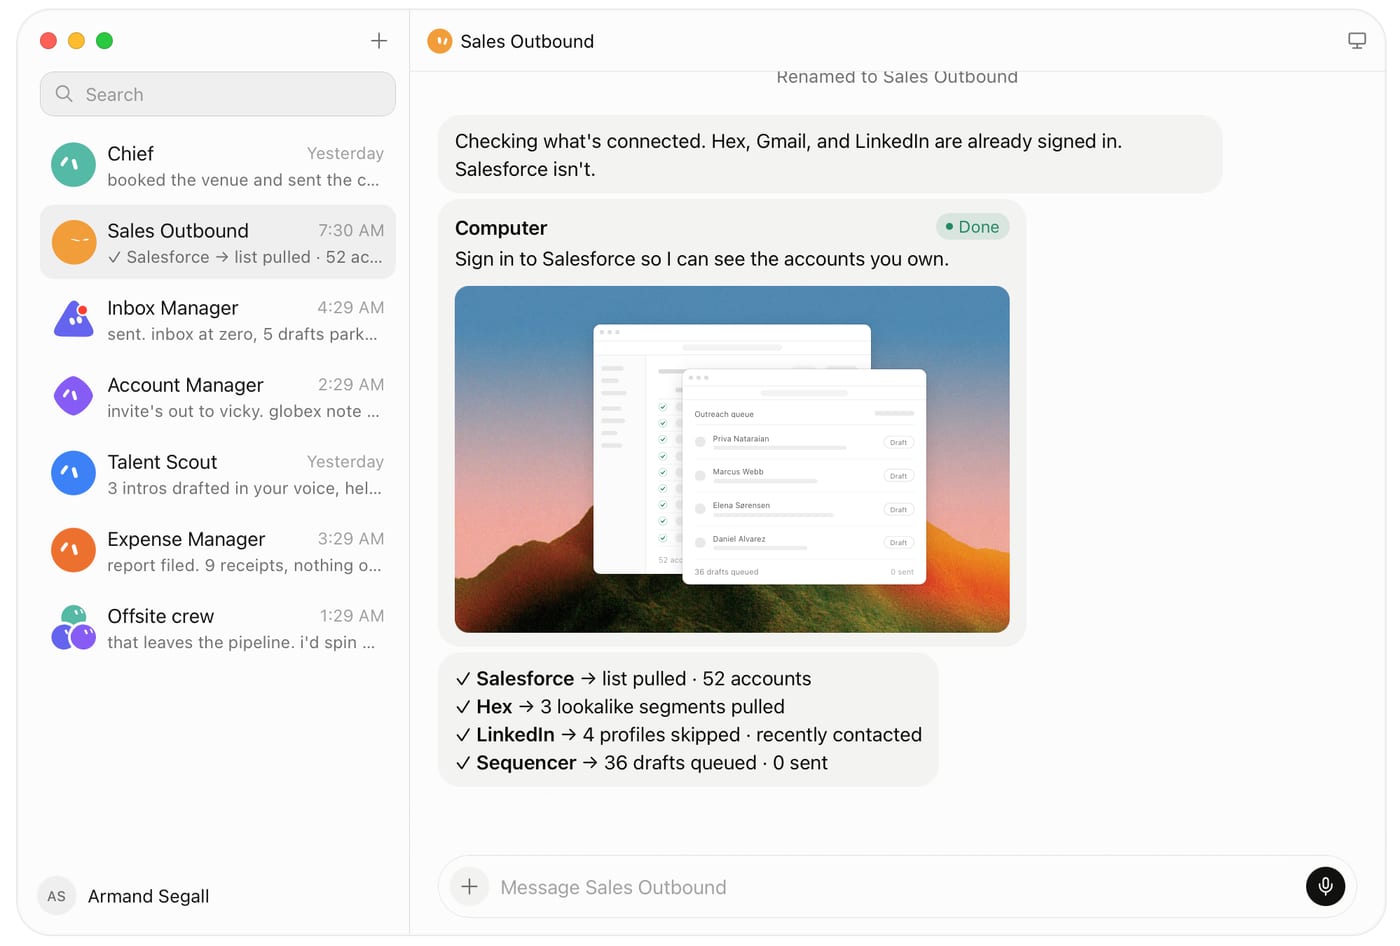This screenshot has width=1400, height=946.
Task: Click the 3:29 AM timestamp
Action: coord(351,538)
